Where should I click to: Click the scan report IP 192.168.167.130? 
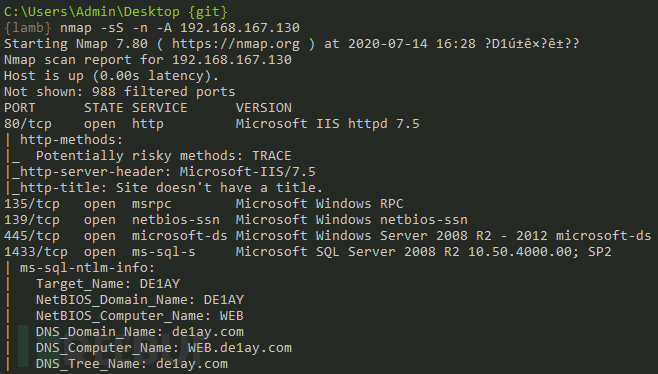tap(232, 60)
